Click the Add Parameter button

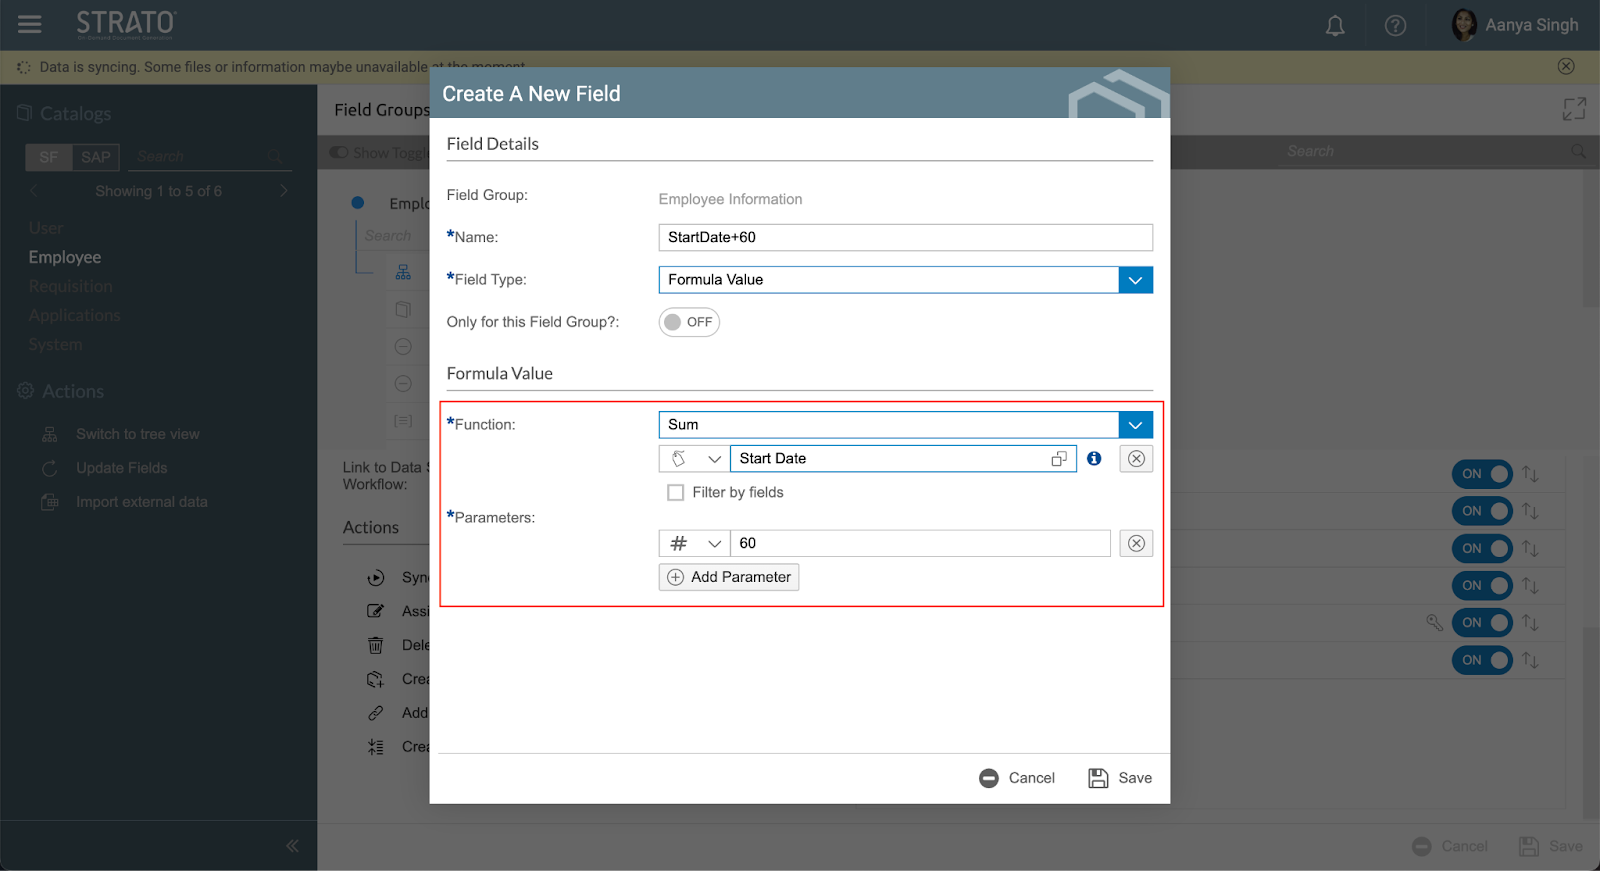coord(729,577)
